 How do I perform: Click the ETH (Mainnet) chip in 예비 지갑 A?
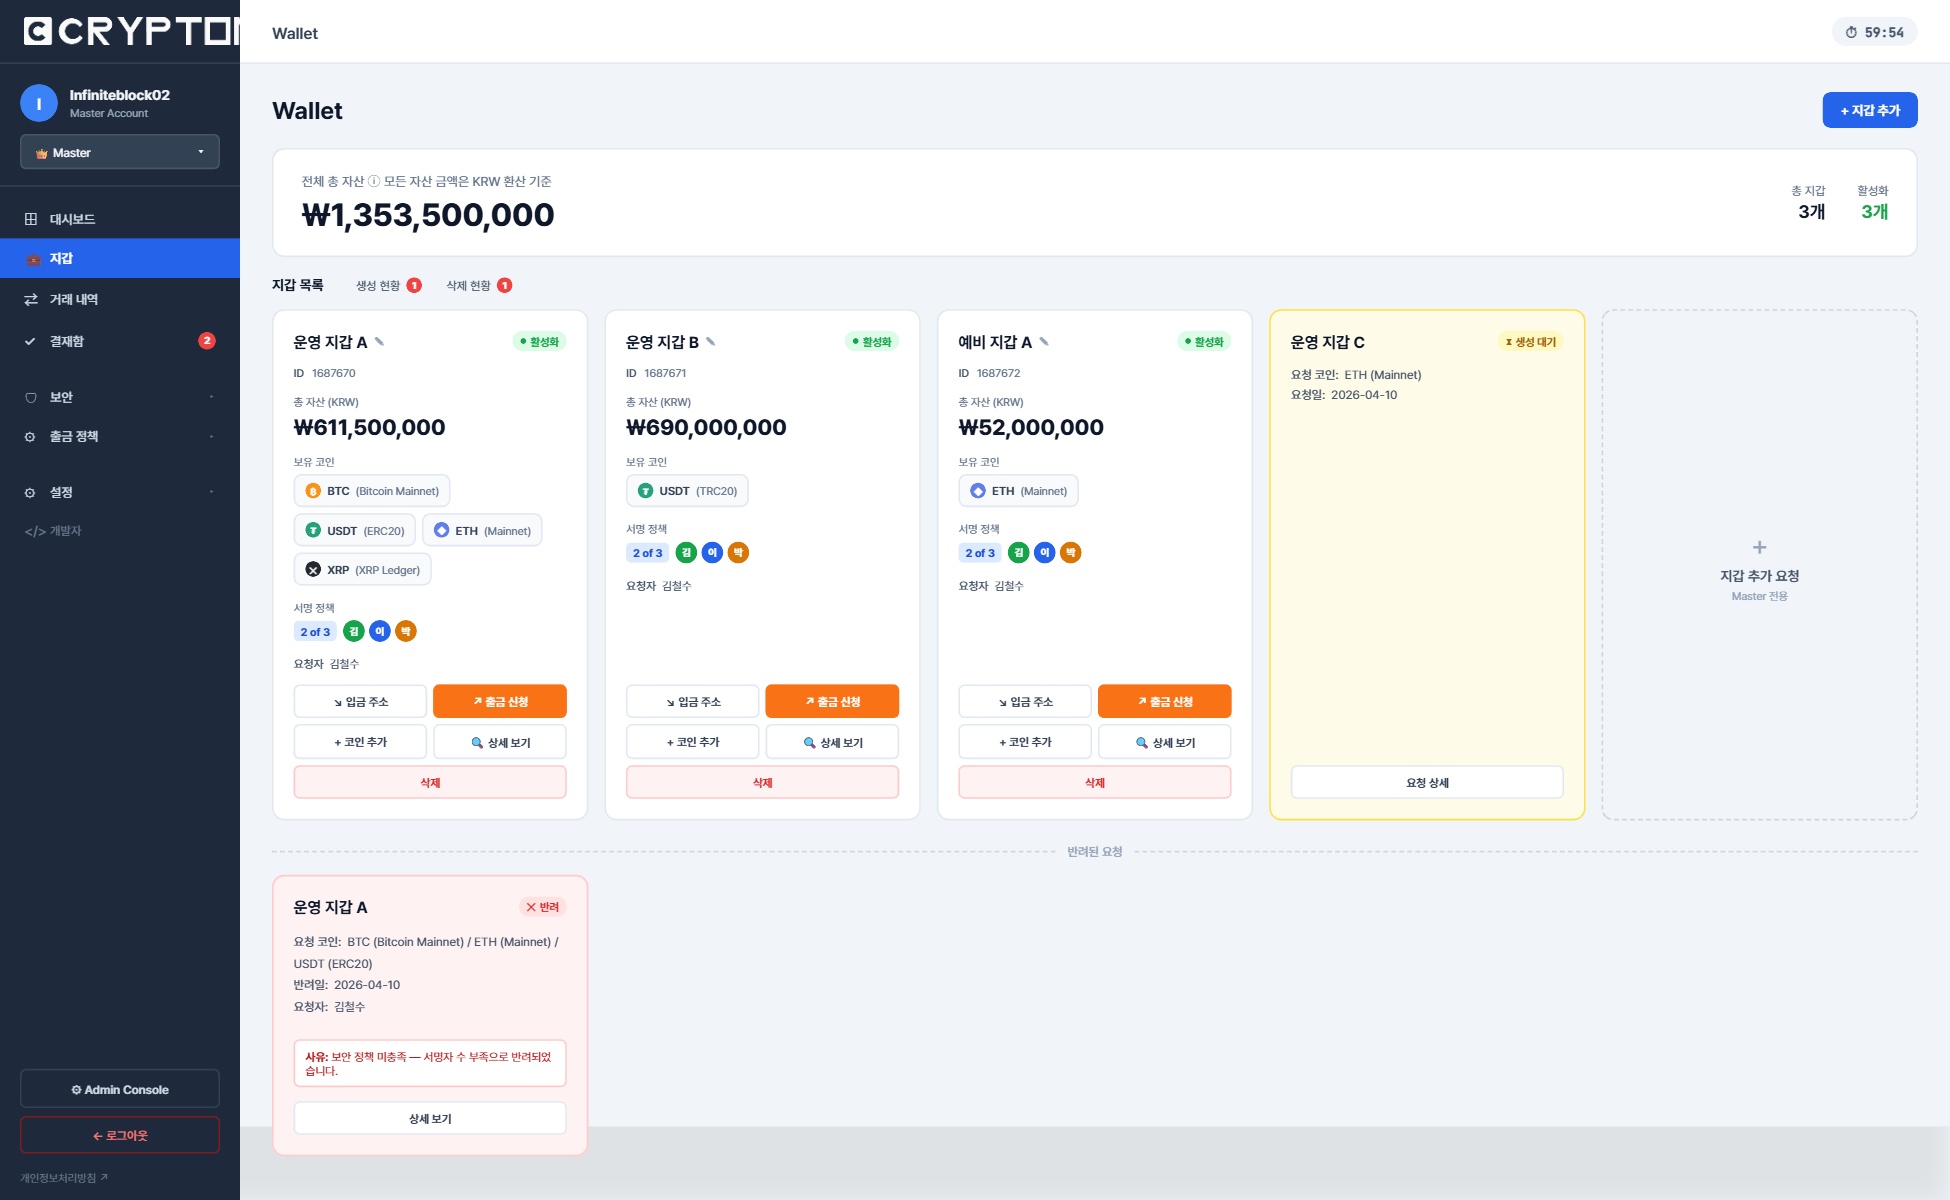1018,491
